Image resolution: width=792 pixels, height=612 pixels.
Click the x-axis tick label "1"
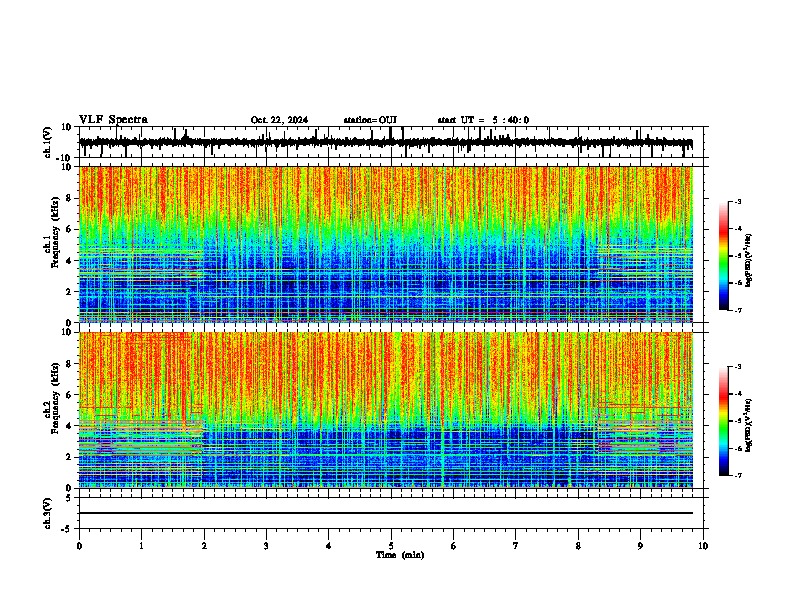(141, 546)
